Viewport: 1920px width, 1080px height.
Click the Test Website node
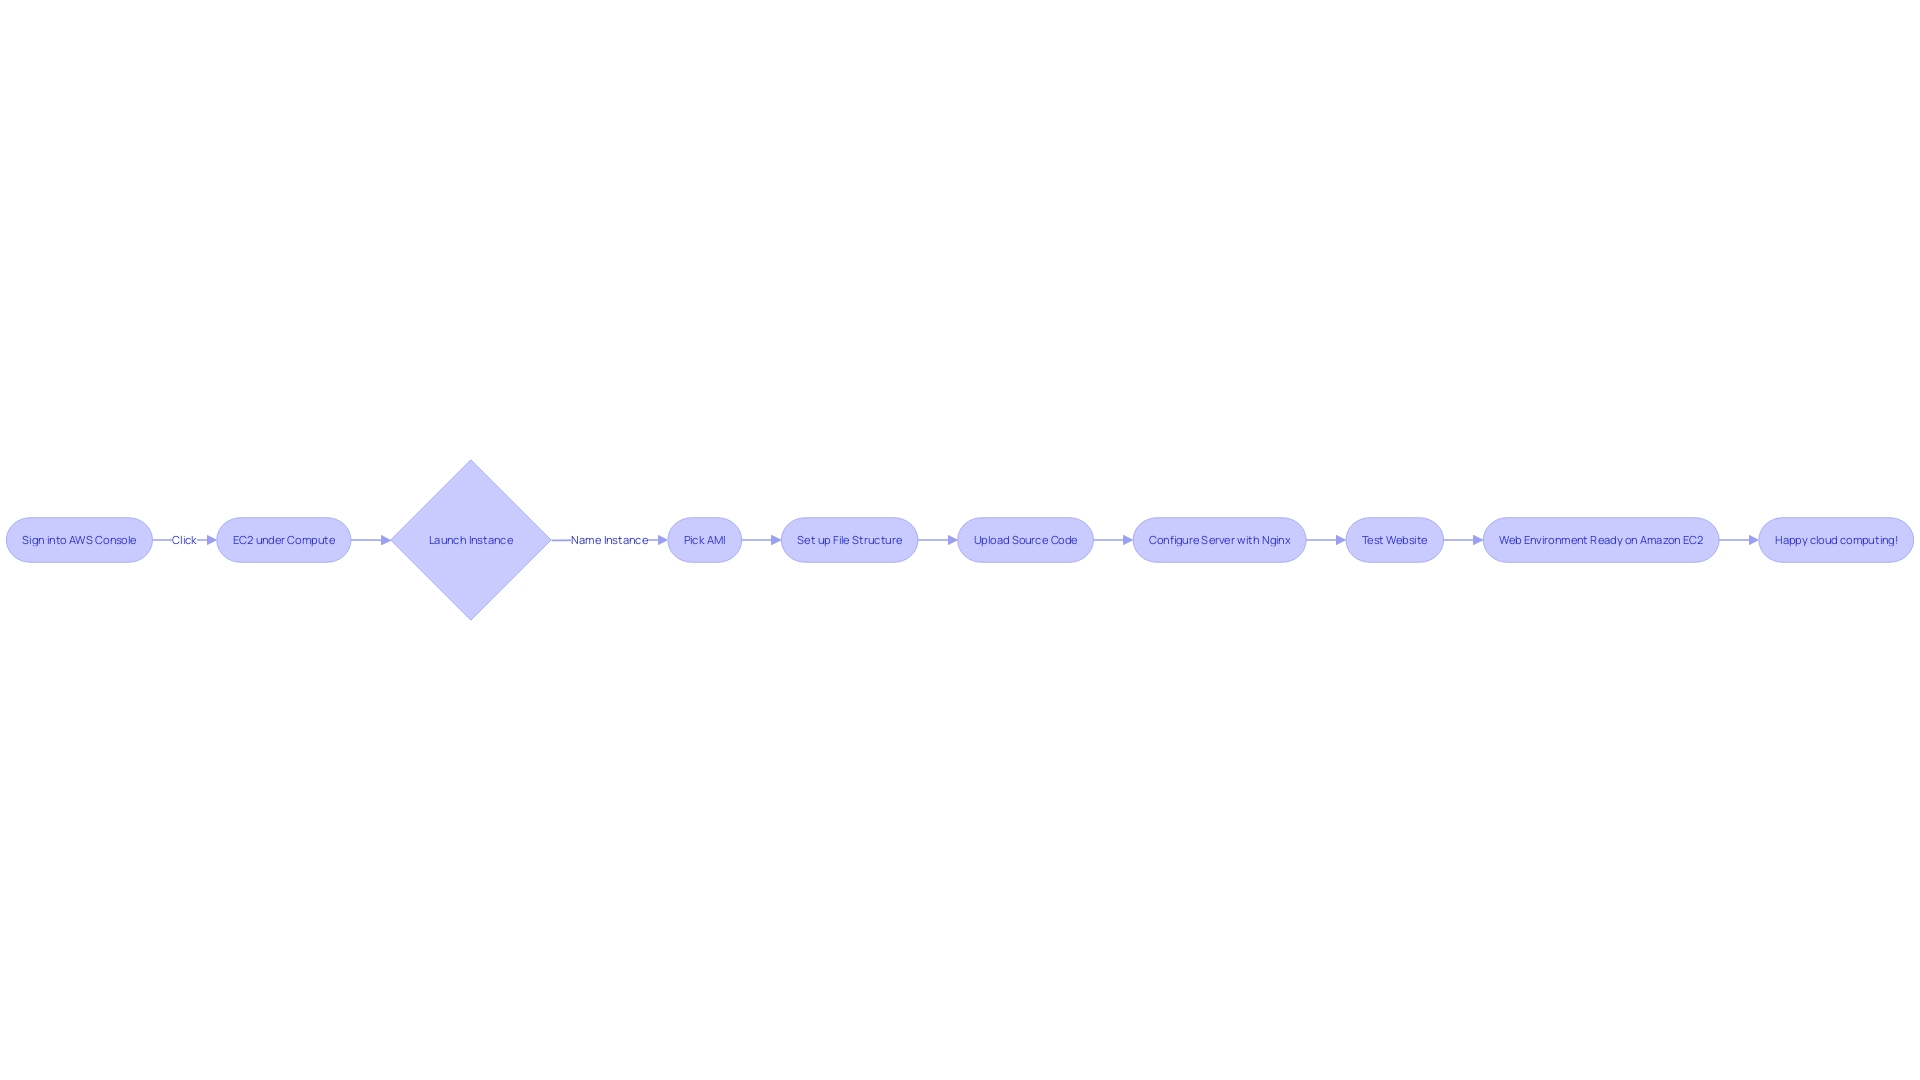pyautogui.click(x=1394, y=539)
